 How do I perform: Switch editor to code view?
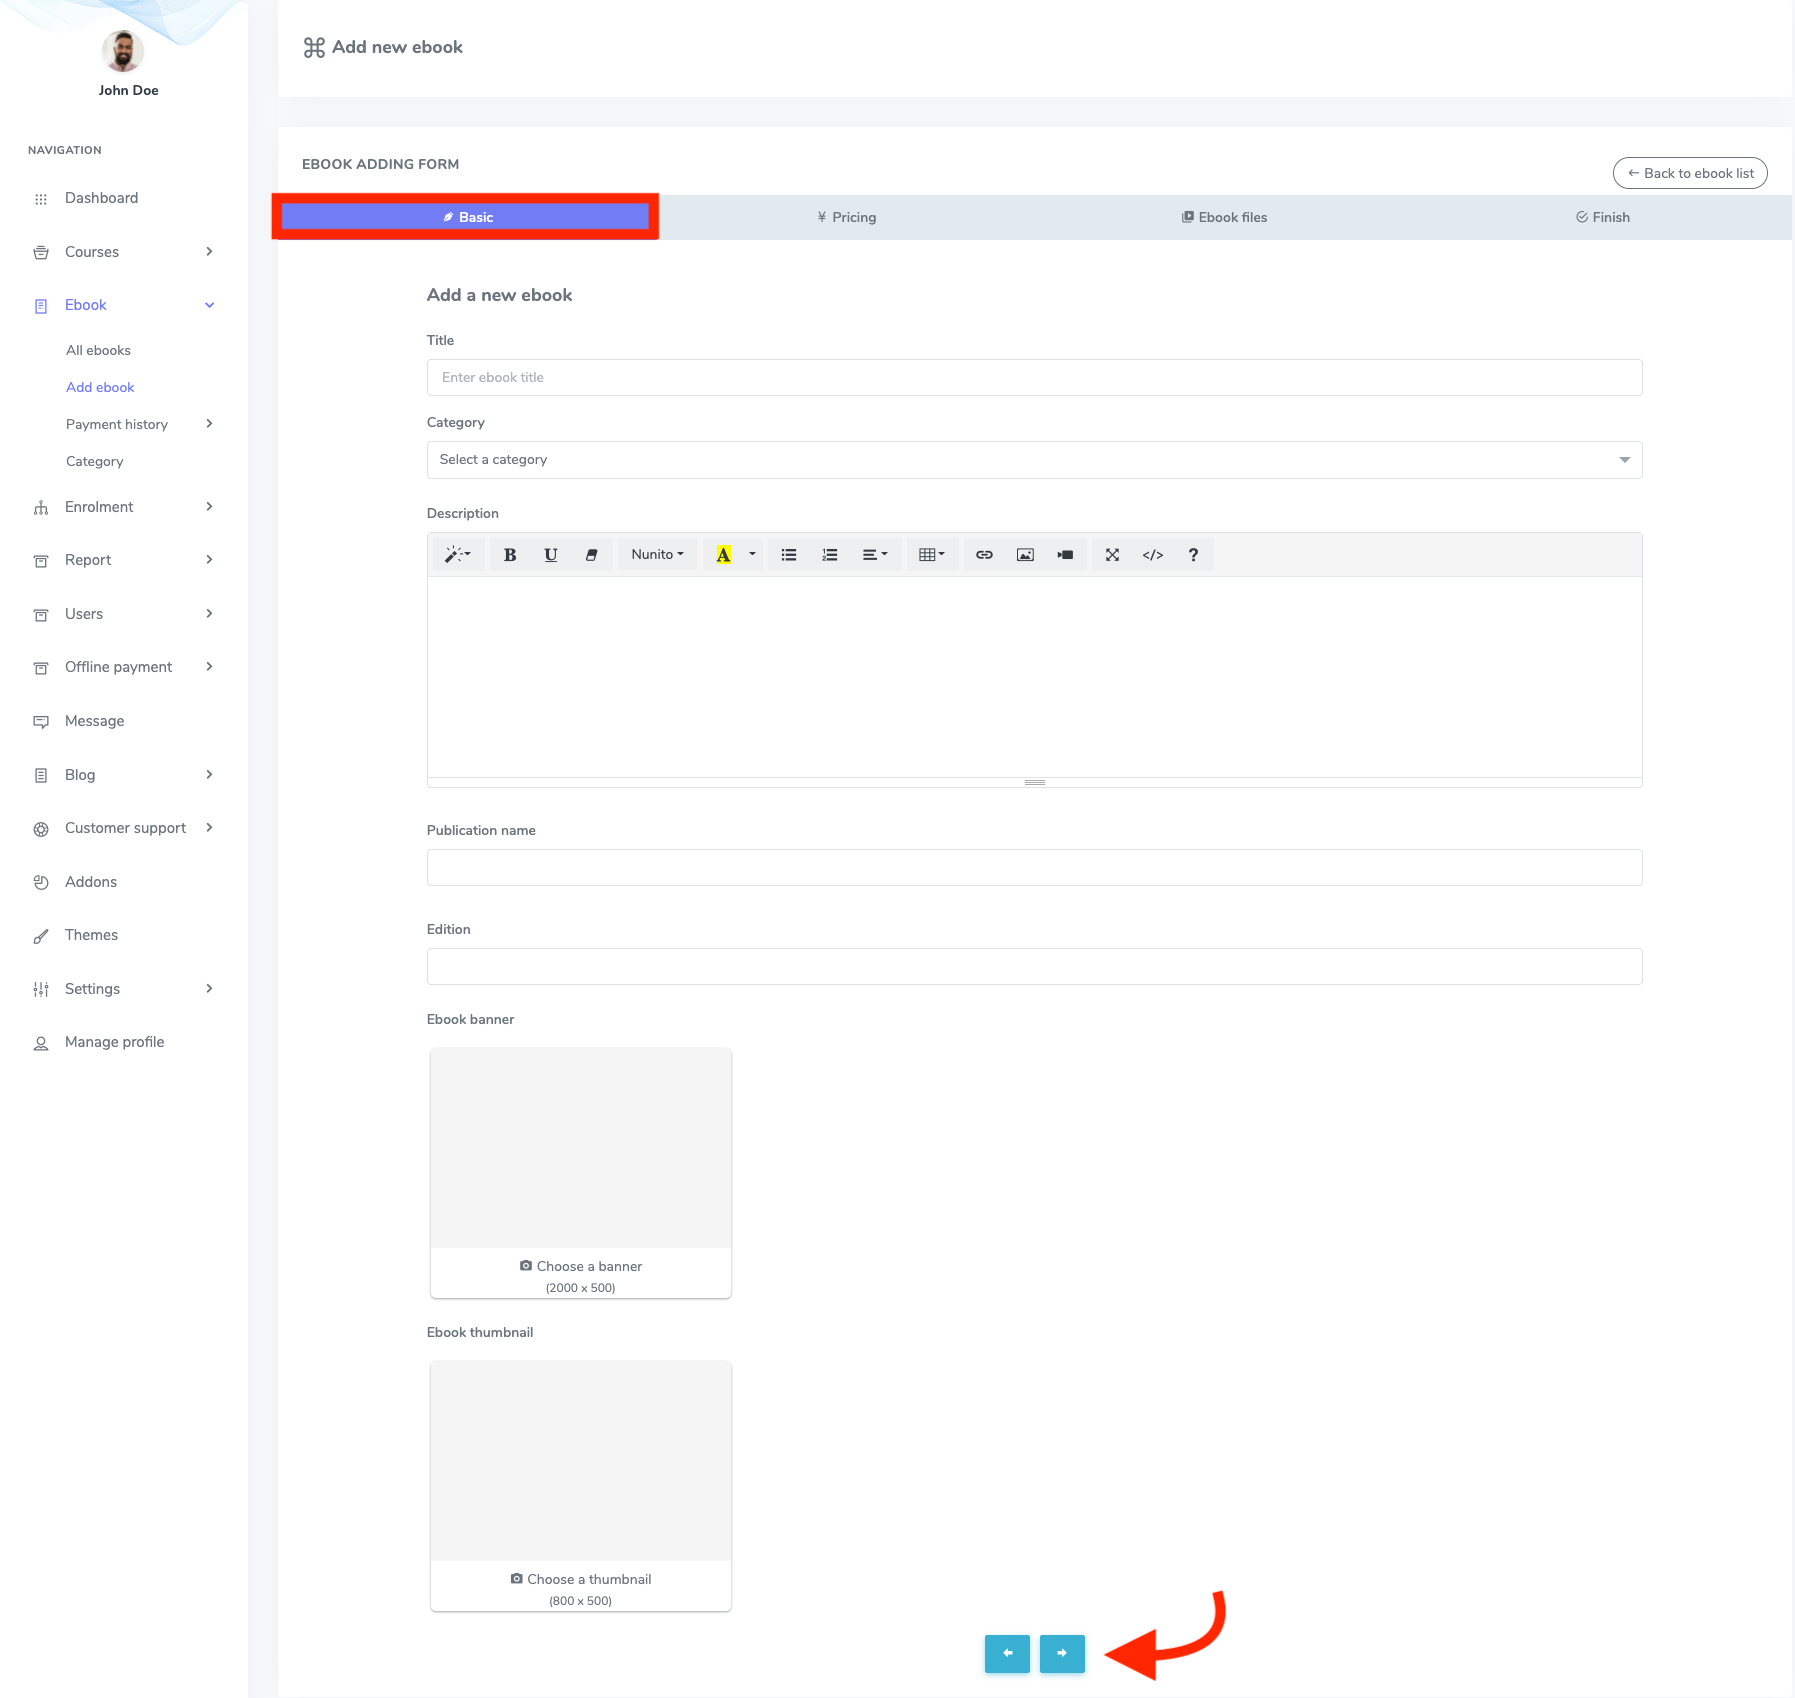point(1152,555)
